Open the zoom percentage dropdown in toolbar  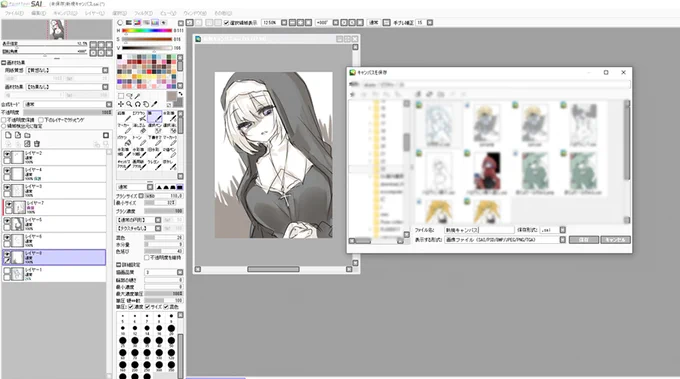point(284,23)
